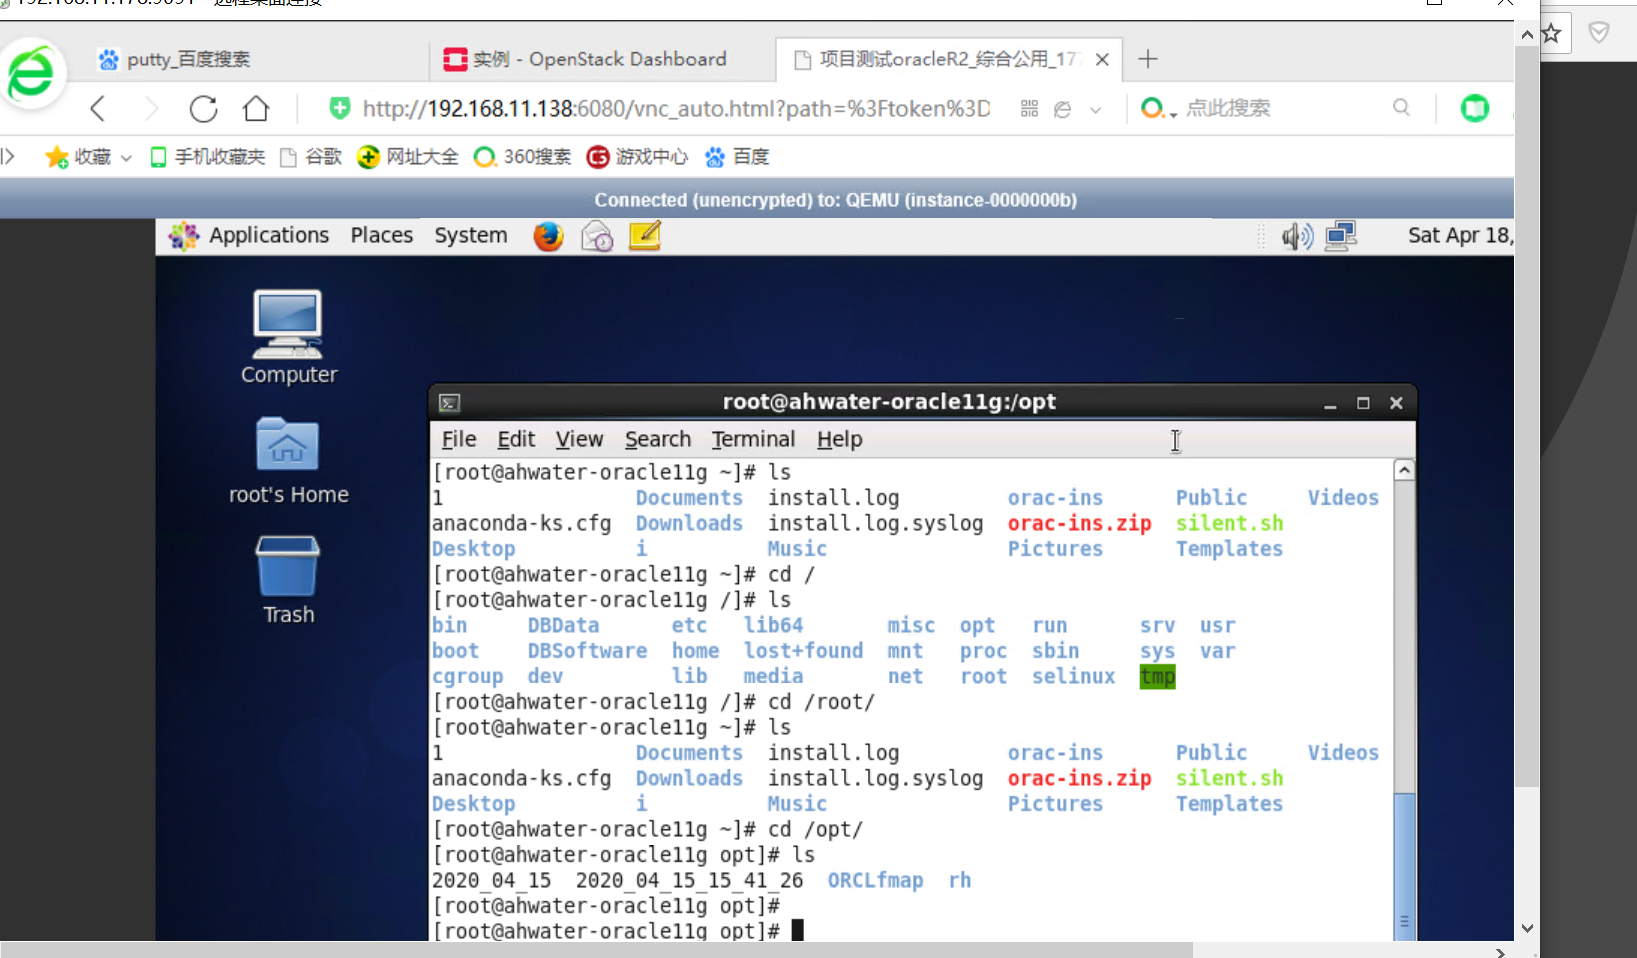1637x958 pixels.
Task: Open the terminal Help menu
Action: point(839,440)
